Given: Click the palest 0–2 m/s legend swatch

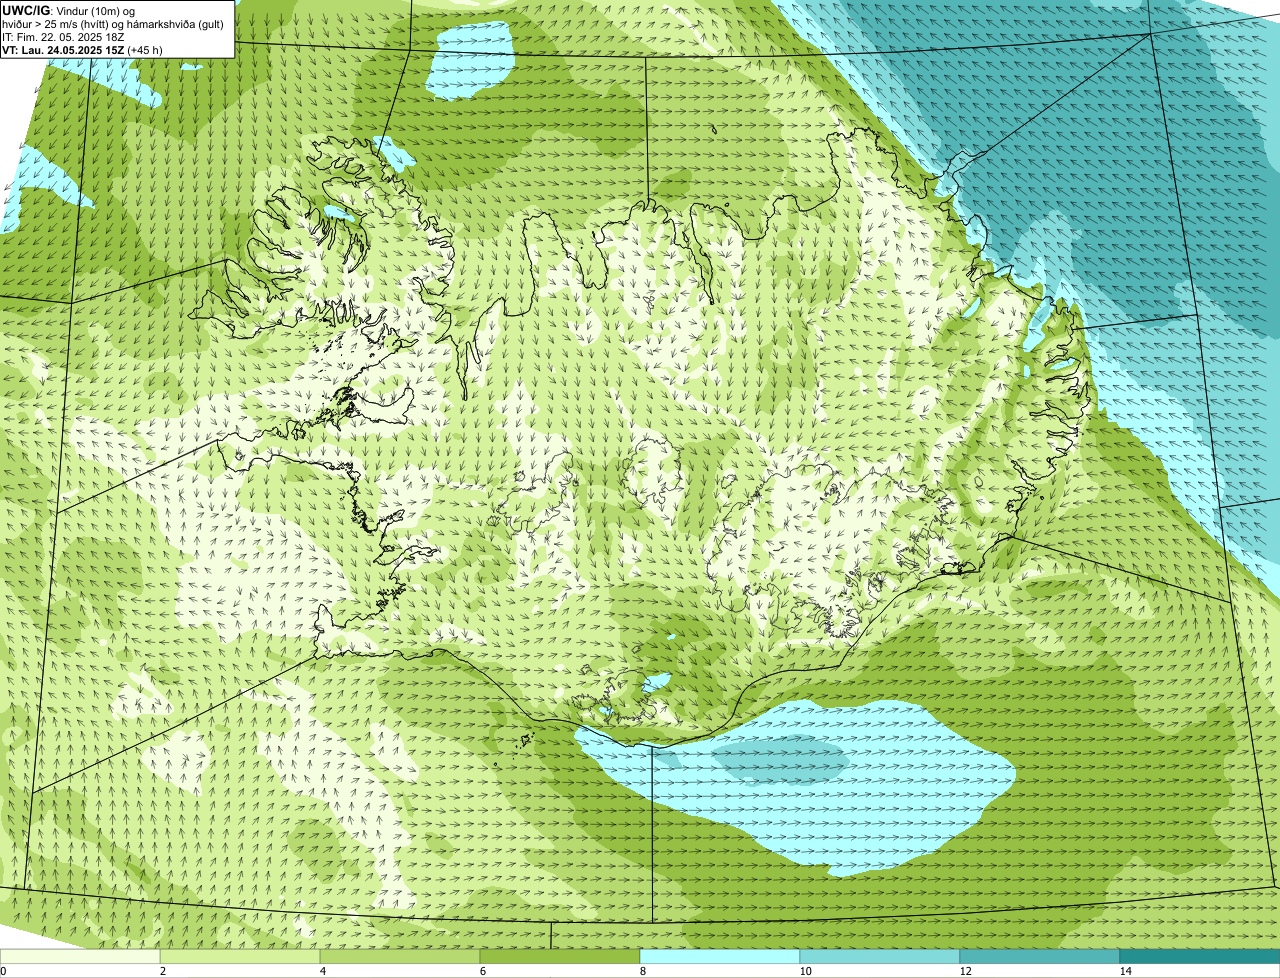Looking at the screenshot, I should (80, 956).
